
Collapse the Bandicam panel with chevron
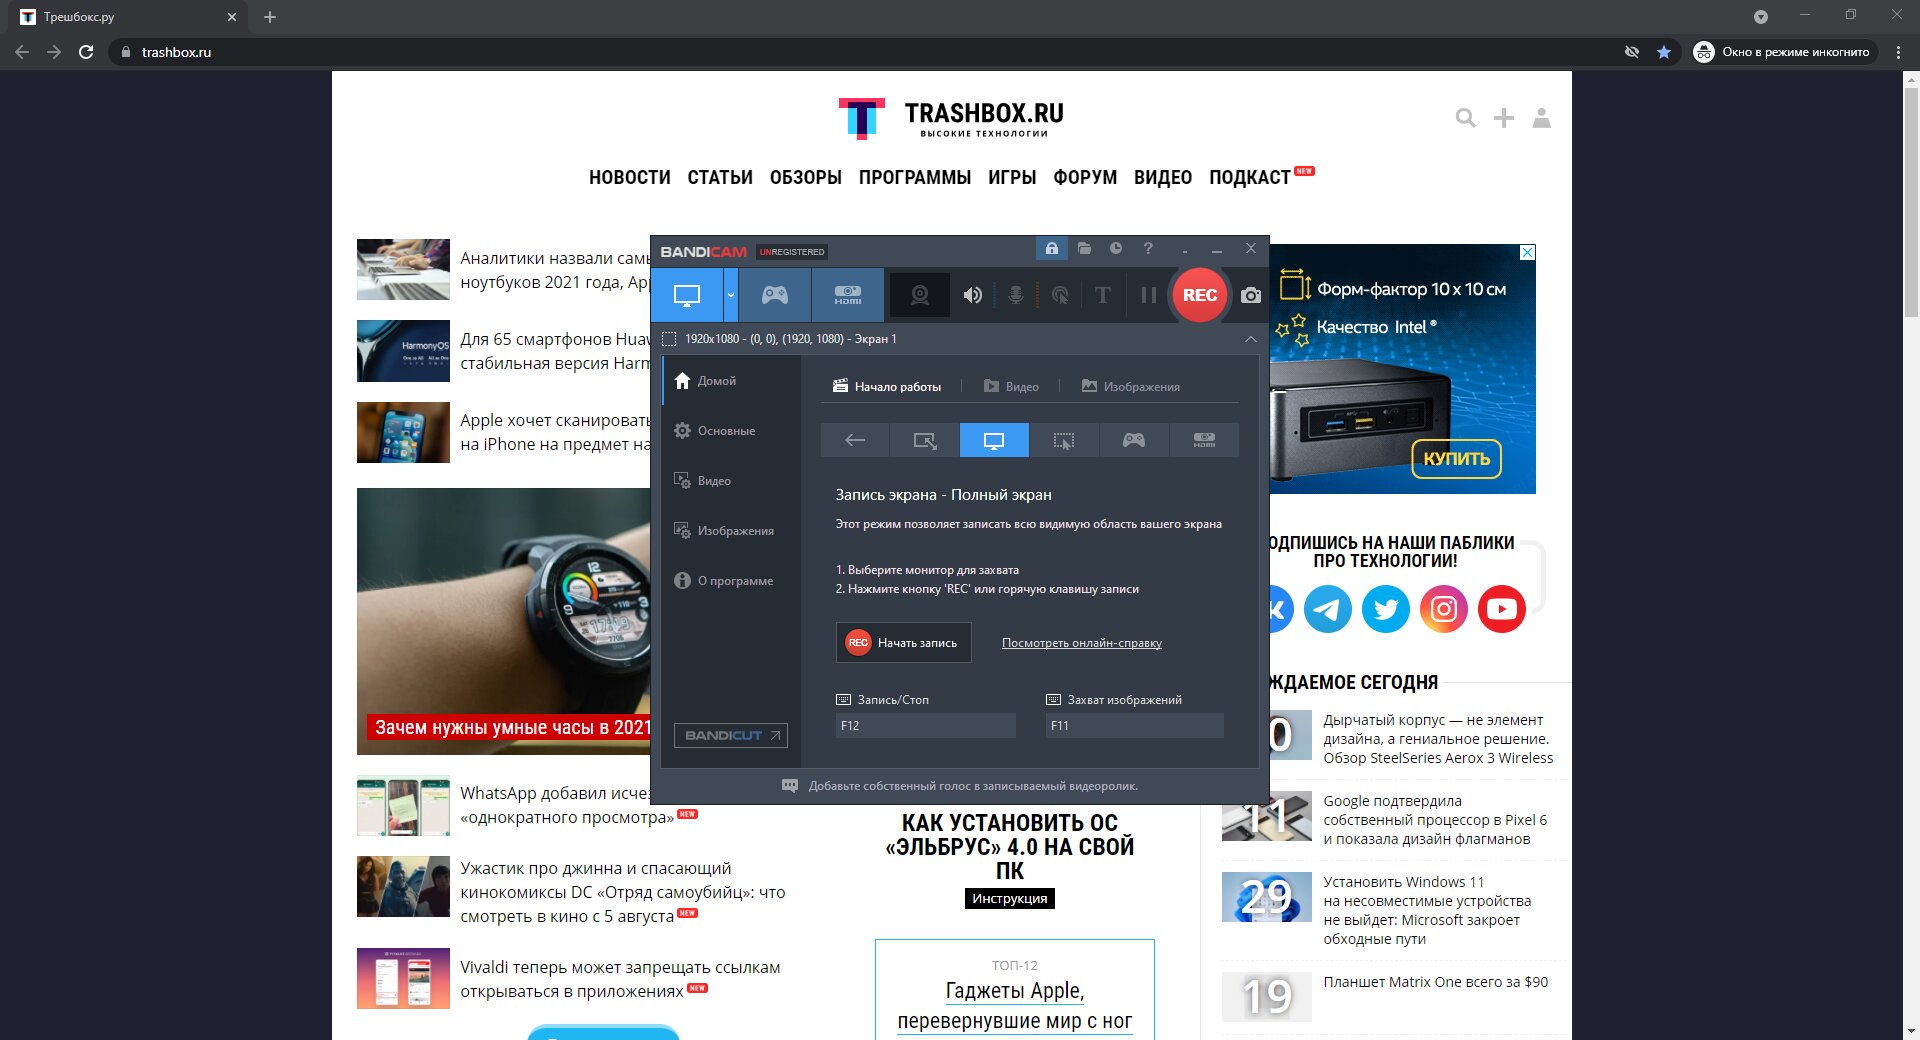1251,339
